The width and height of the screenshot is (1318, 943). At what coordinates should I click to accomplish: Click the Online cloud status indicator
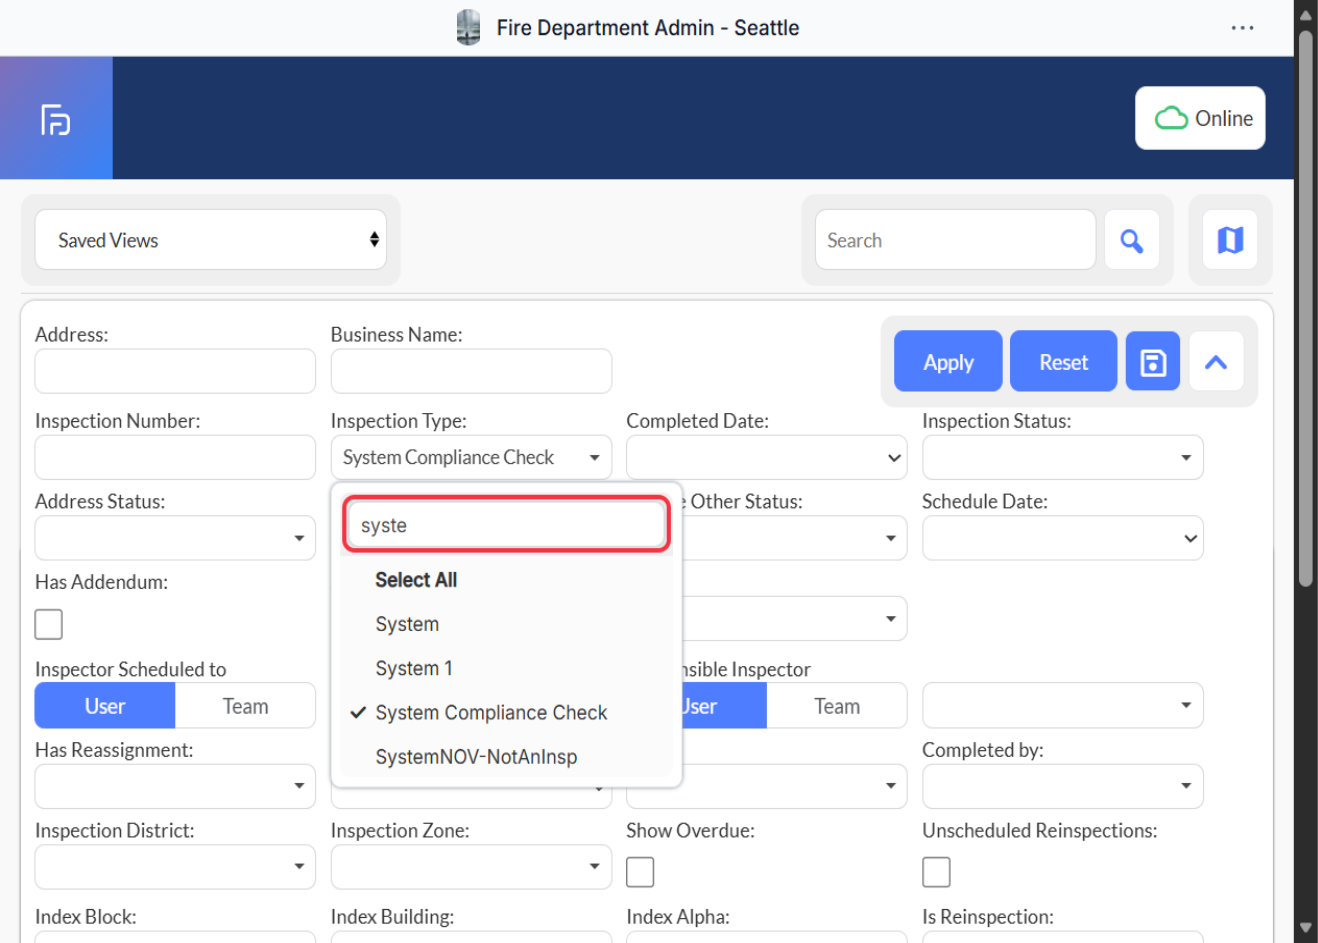click(x=1200, y=118)
